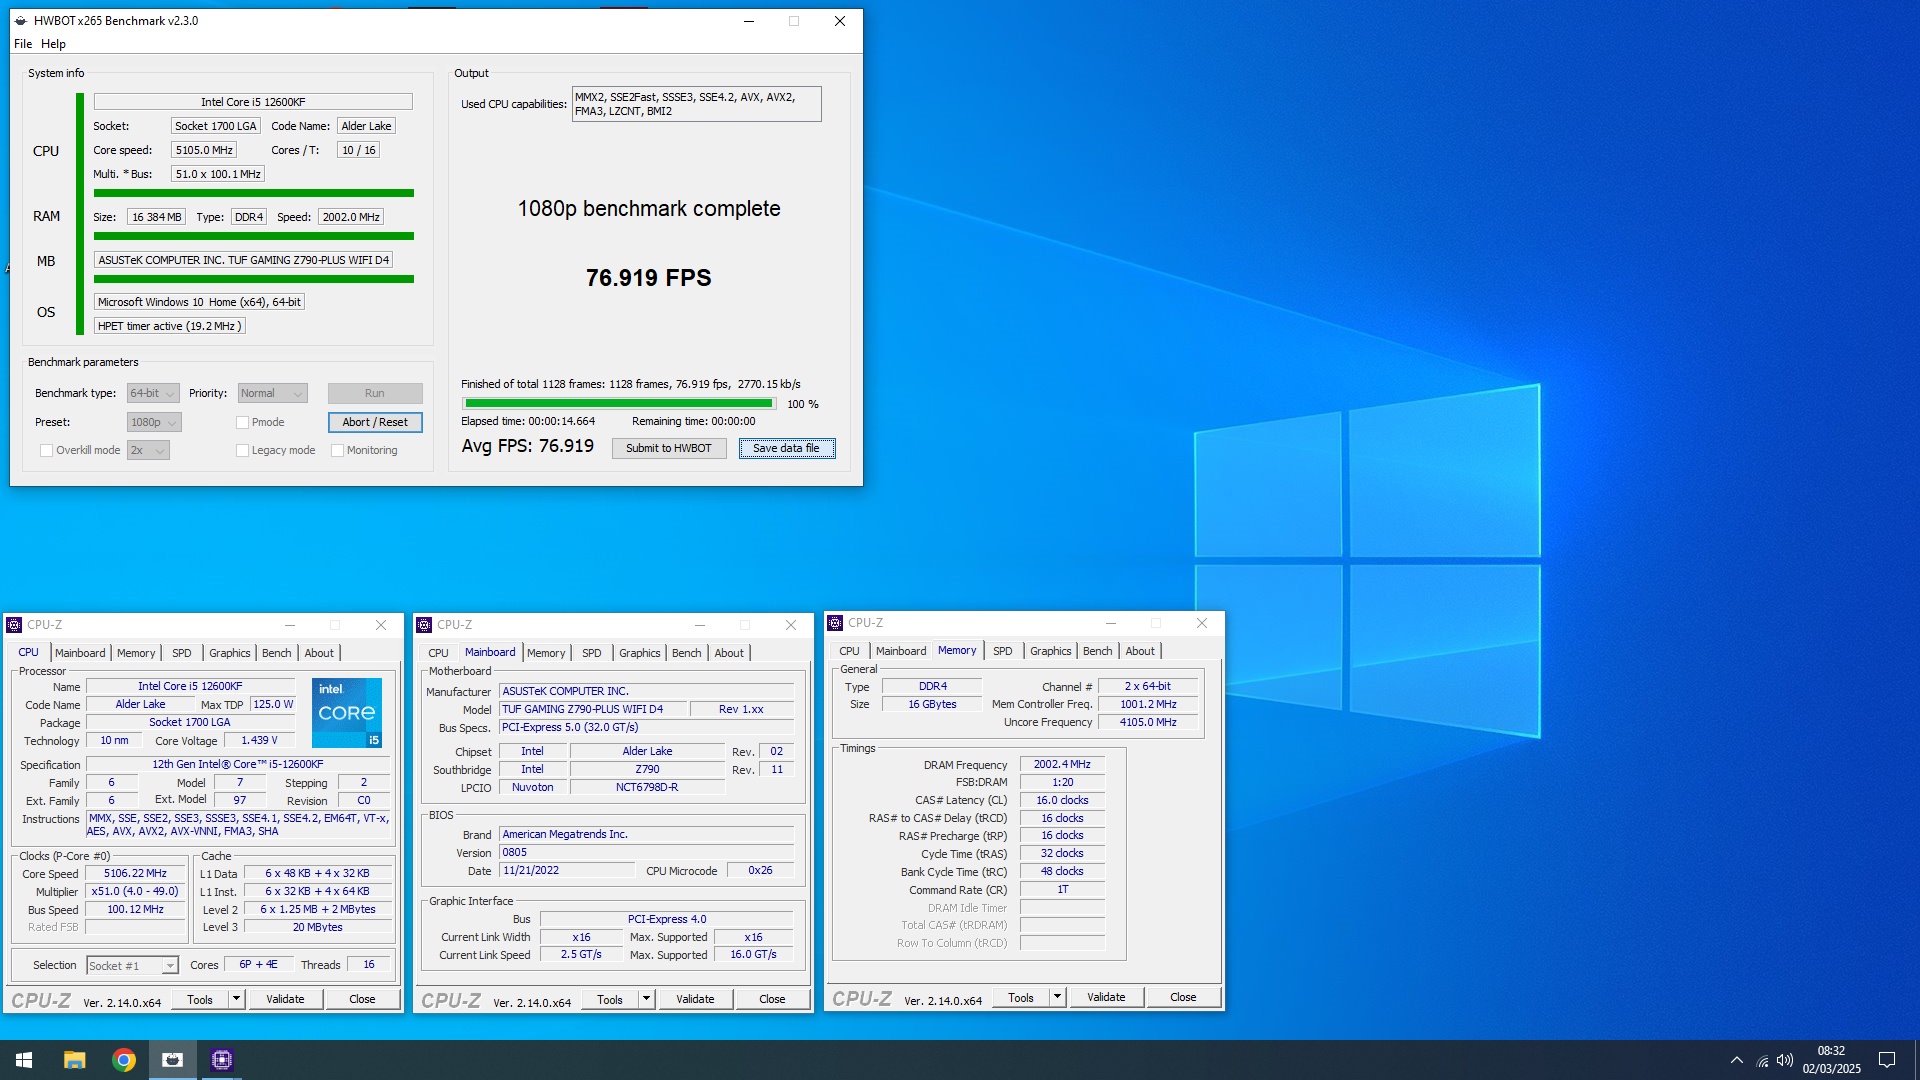Click DRAM Frequency 2002.4 MHz value
The height and width of the screenshot is (1080, 1920).
[1062, 765]
